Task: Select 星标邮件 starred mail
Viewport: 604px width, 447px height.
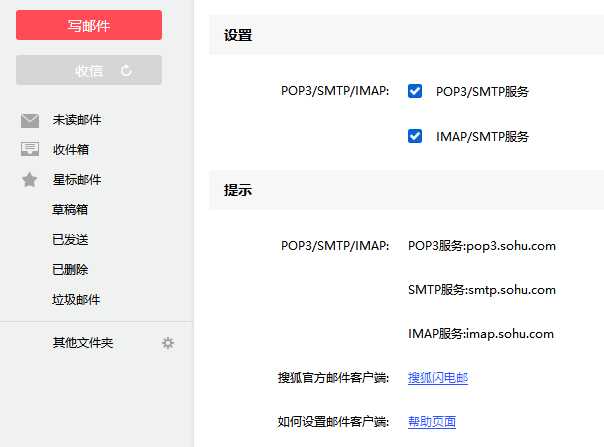Action: pyautogui.click(x=77, y=180)
